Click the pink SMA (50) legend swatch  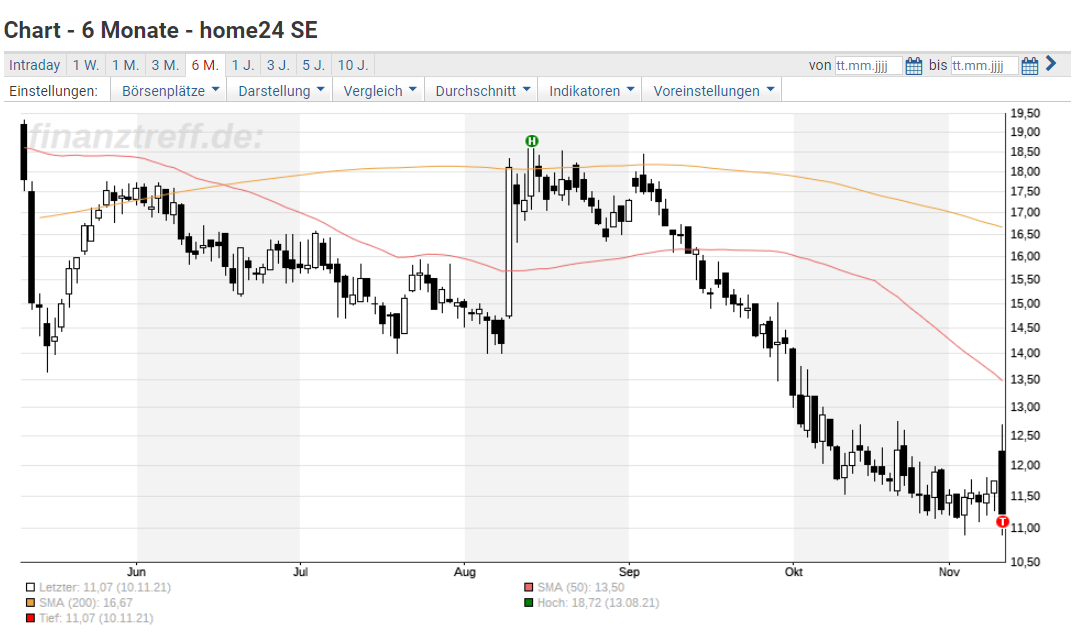click(x=529, y=587)
